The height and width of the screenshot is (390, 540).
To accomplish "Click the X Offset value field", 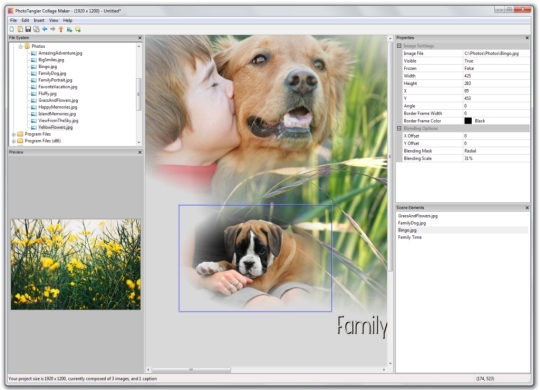I will pos(496,136).
